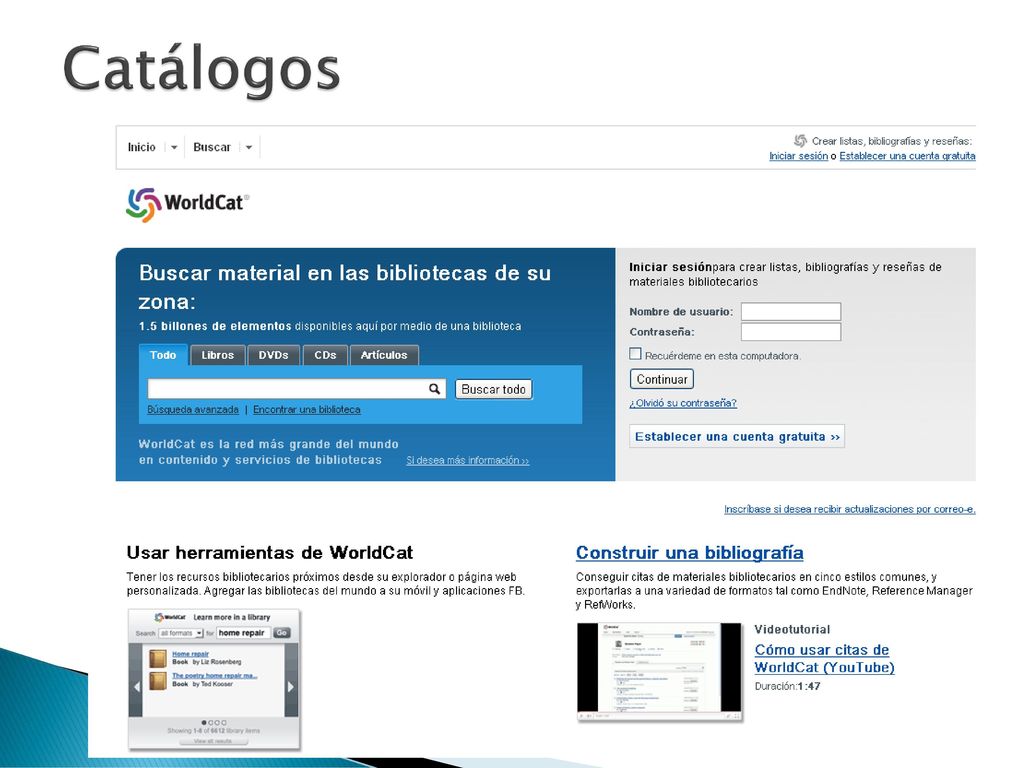The height and width of the screenshot is (768, 1024).
Task: Click the magnifier icon in search box
Action: pos(434,389)
